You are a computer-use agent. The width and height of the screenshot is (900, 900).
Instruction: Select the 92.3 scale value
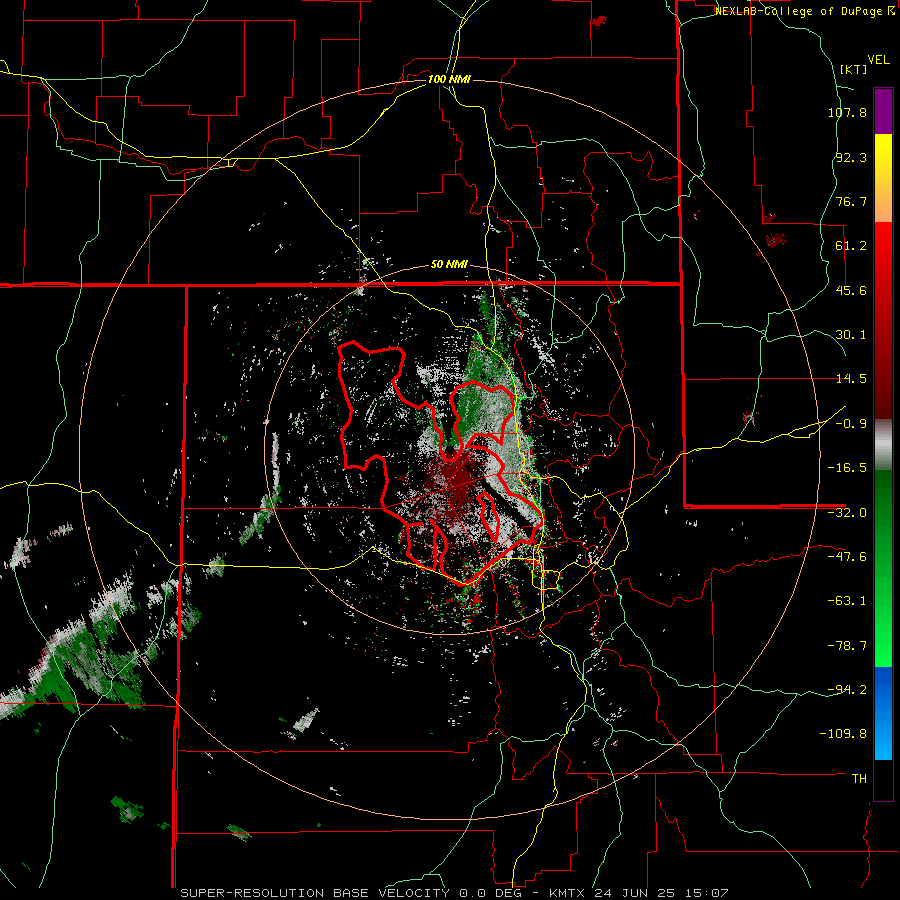pyautogui.click(x=851, y=157)
